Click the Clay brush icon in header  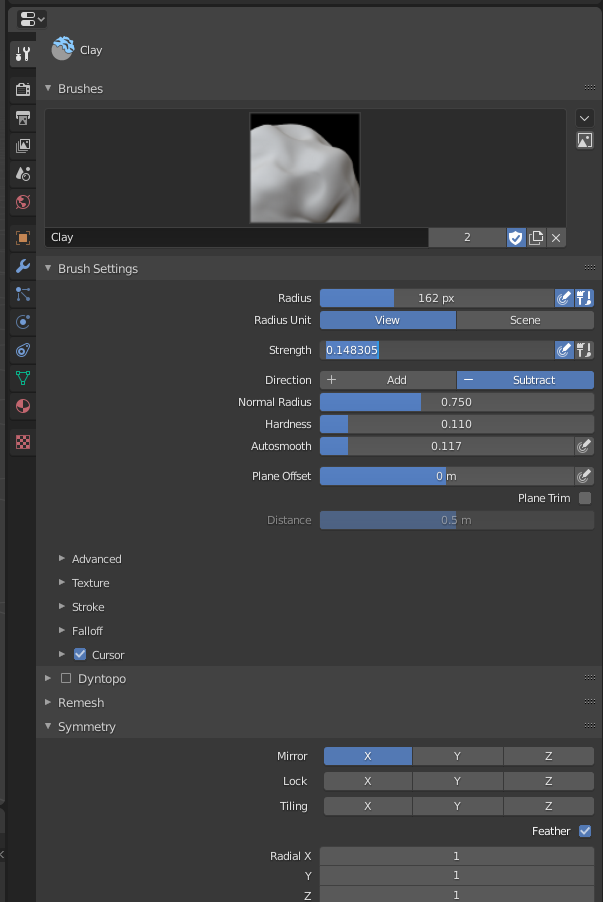pos(62,49)
